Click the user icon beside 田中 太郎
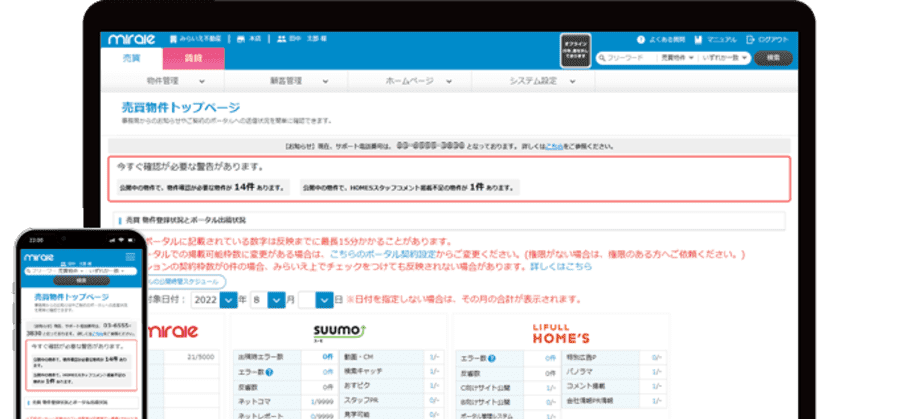Viewport: 900px width, 419px height. coord(281,40)
